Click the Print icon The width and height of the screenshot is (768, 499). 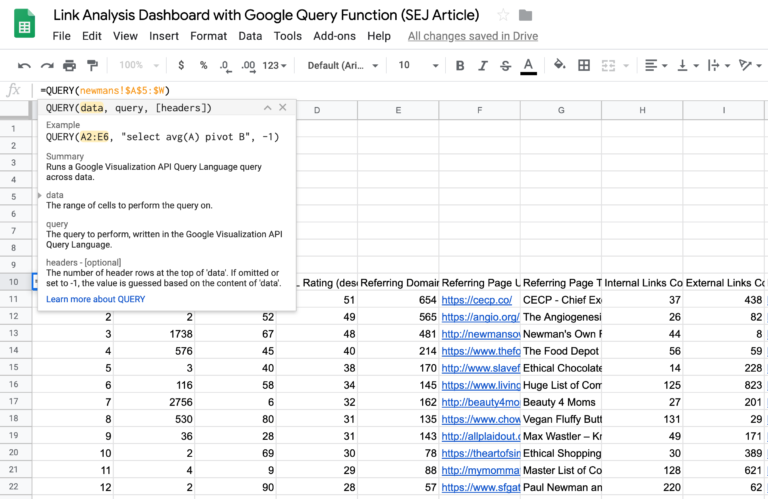[69, 66]
